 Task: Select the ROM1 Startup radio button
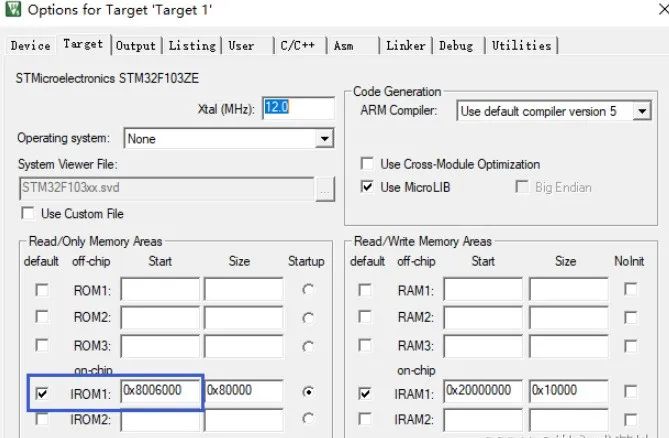[x=308, y=290]
